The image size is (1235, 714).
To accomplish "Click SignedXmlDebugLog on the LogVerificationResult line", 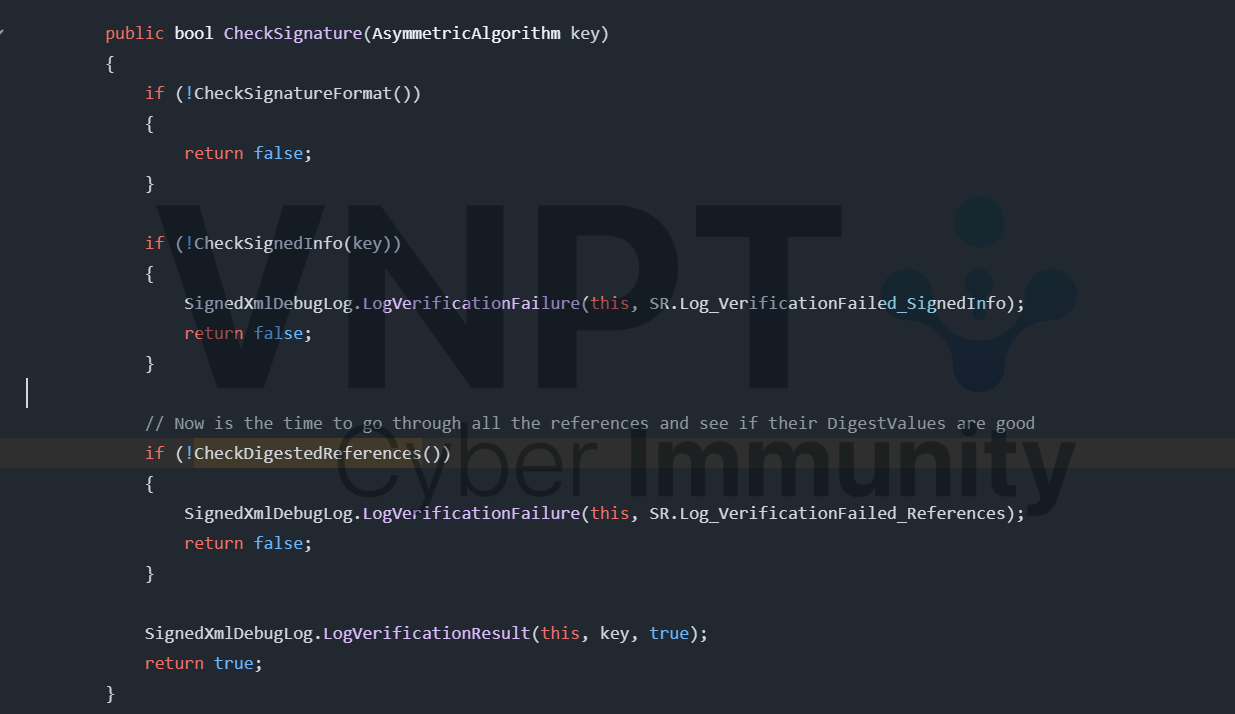I will pyautogui.click(x=228, y=633).
